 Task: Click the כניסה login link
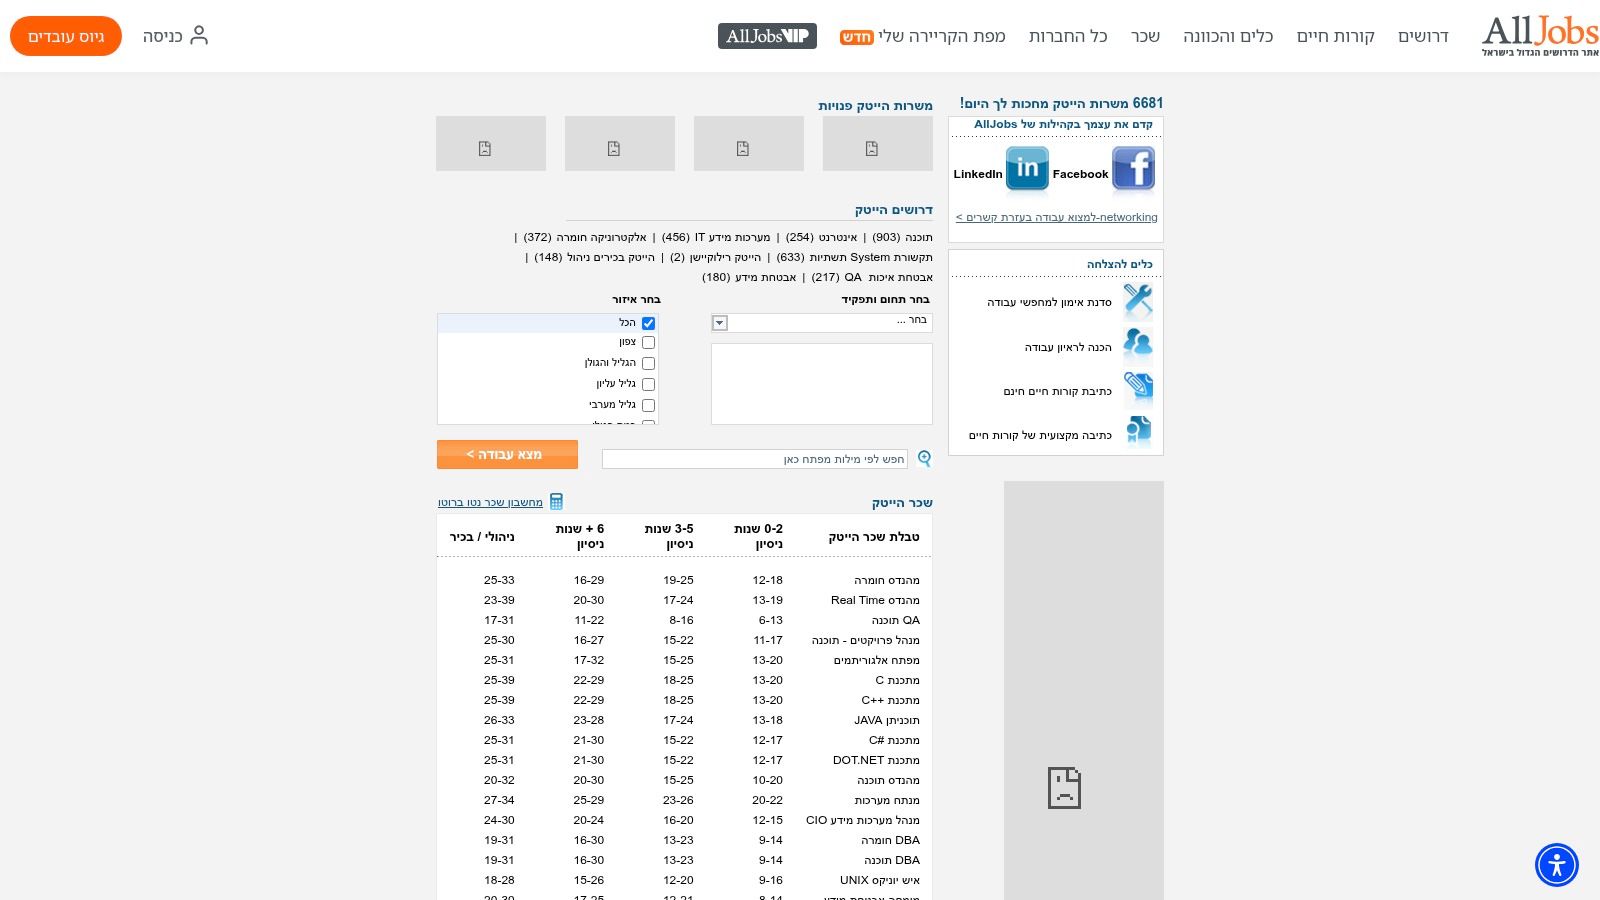[x=162, y=36]
